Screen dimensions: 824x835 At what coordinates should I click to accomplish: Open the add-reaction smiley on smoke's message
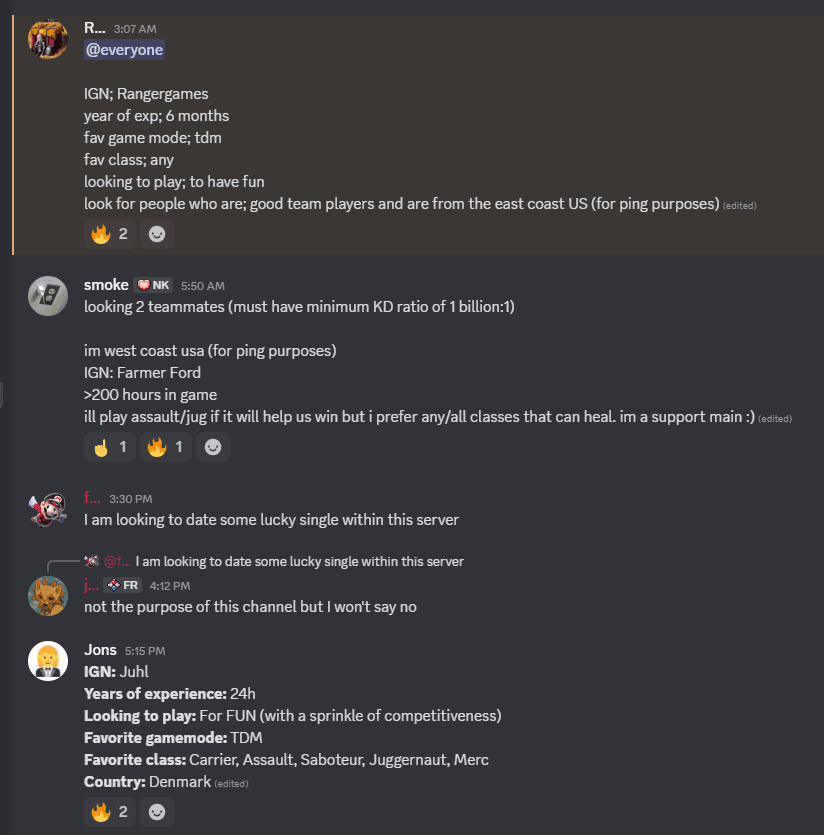point(212,447)
